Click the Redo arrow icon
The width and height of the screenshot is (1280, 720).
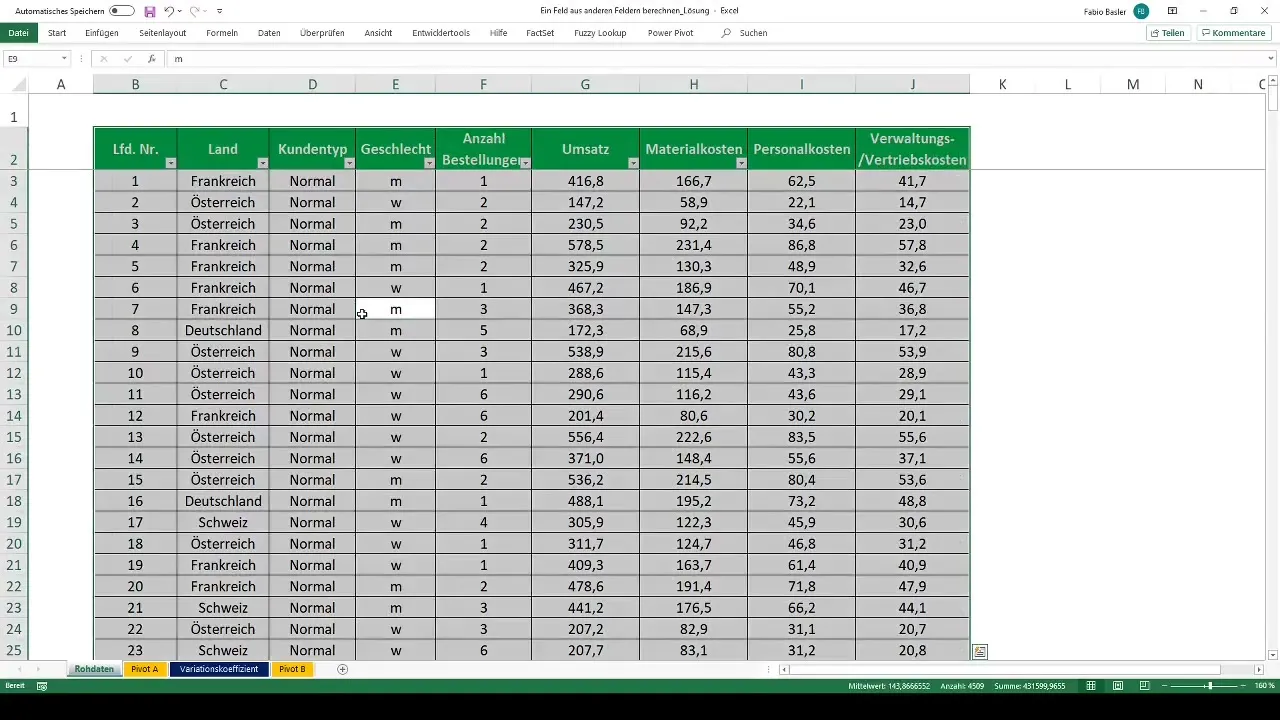pos(195,11)
